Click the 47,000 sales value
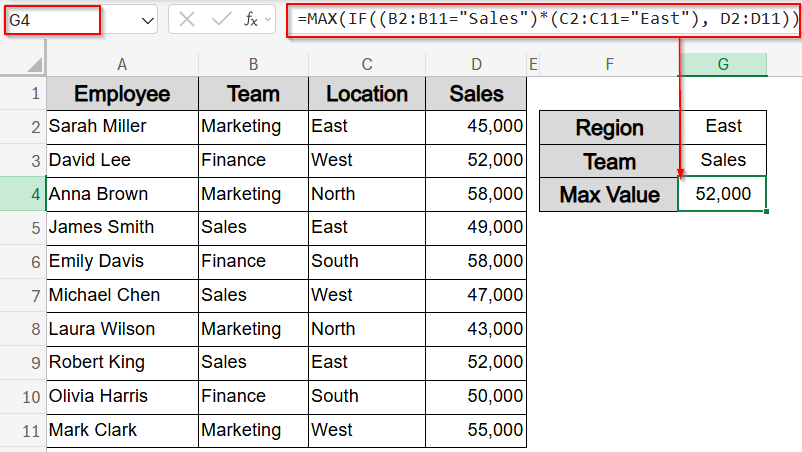The image size is (802, 452). coord(476,295)
